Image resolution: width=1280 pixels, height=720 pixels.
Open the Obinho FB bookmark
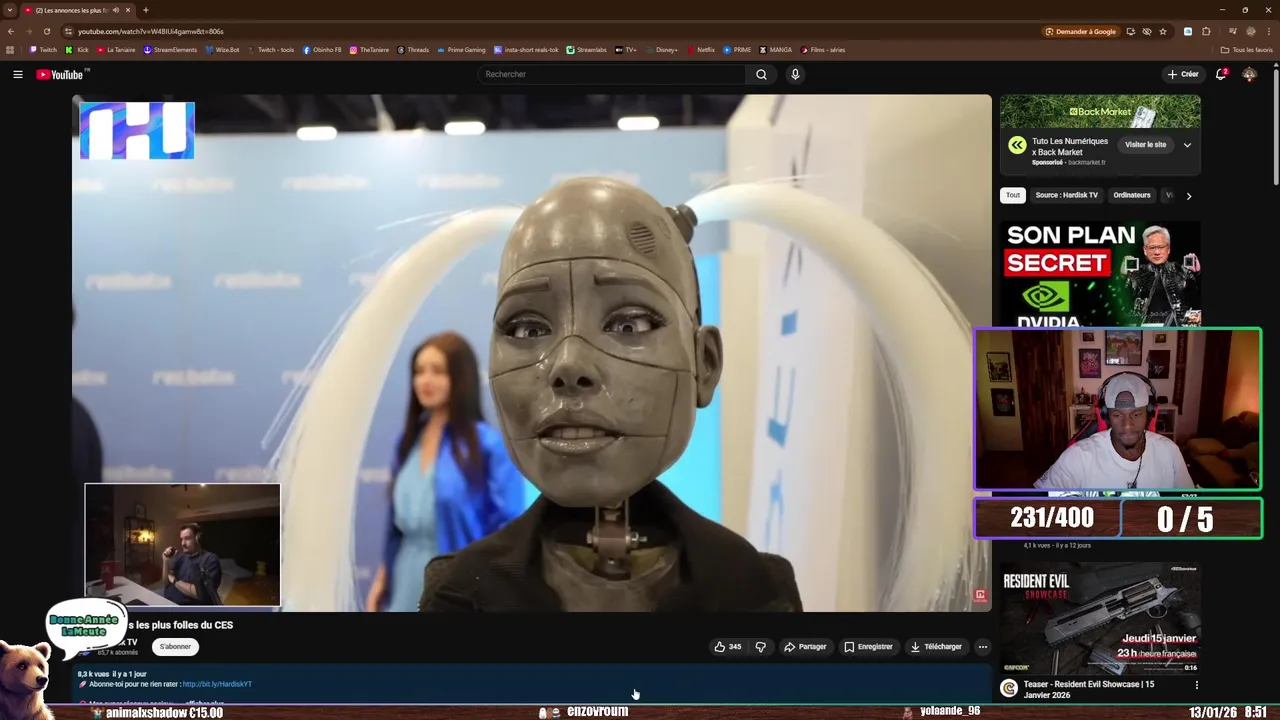pos(321,50)
